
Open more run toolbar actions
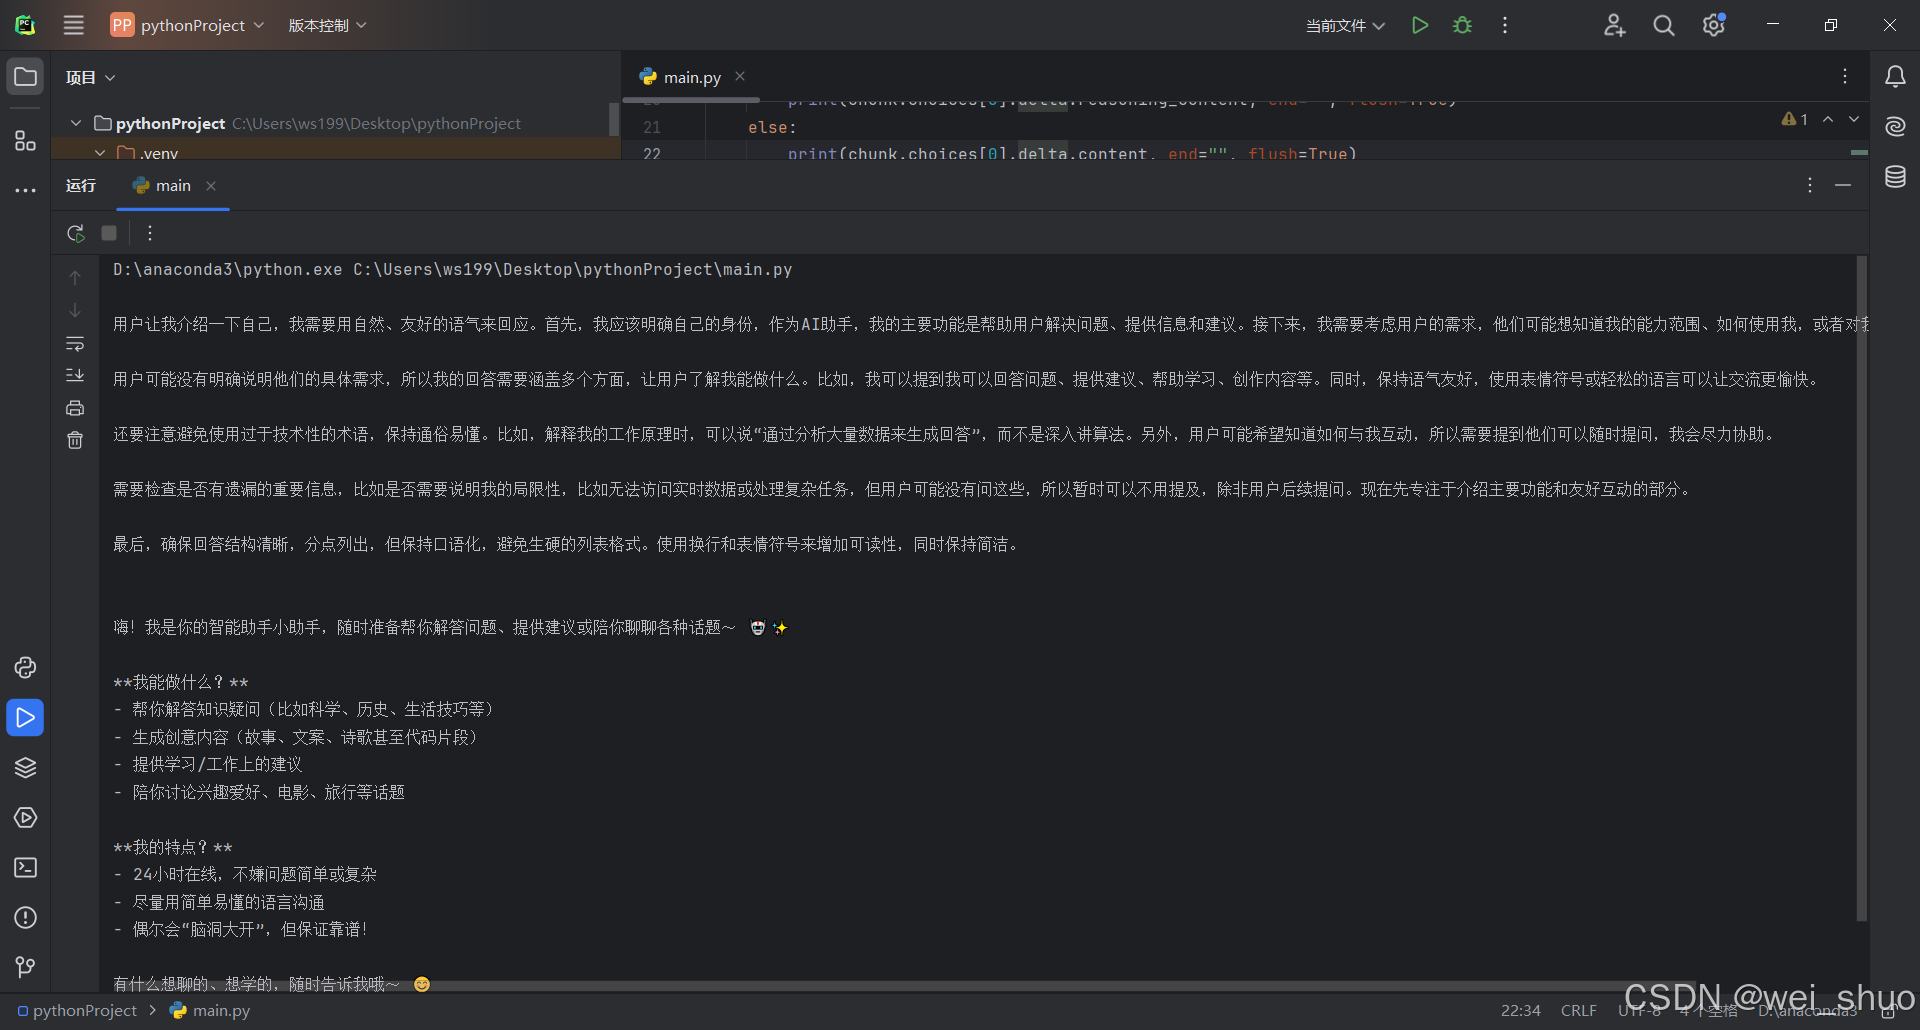pos(150,233)
